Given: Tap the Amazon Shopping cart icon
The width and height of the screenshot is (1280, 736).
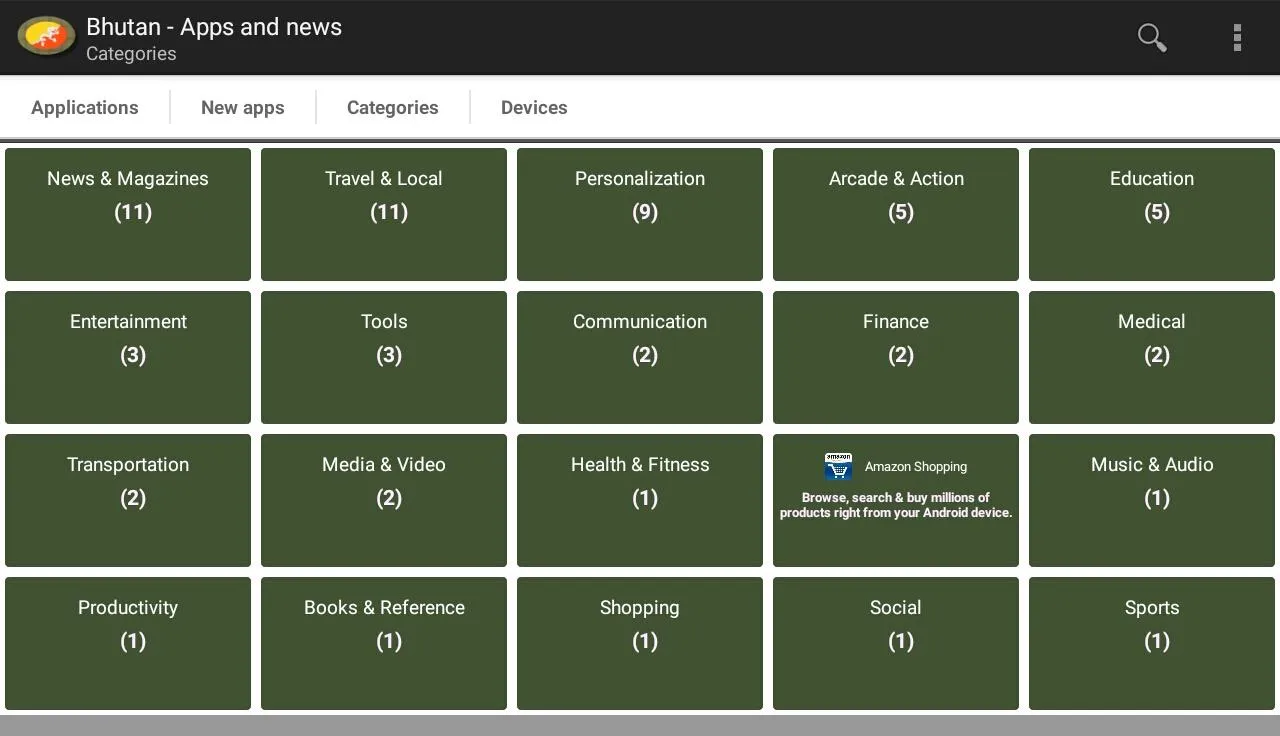Looking at the screenshot, I should (838, 466).
